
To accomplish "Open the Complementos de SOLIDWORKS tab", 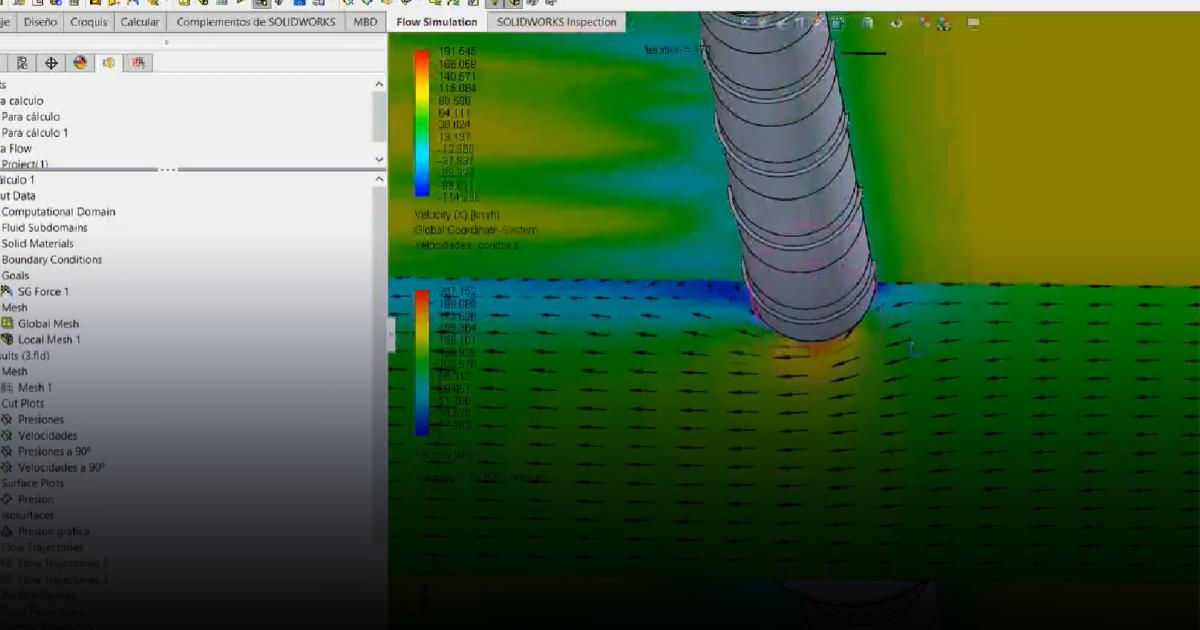I will click(x=256, y=21).
